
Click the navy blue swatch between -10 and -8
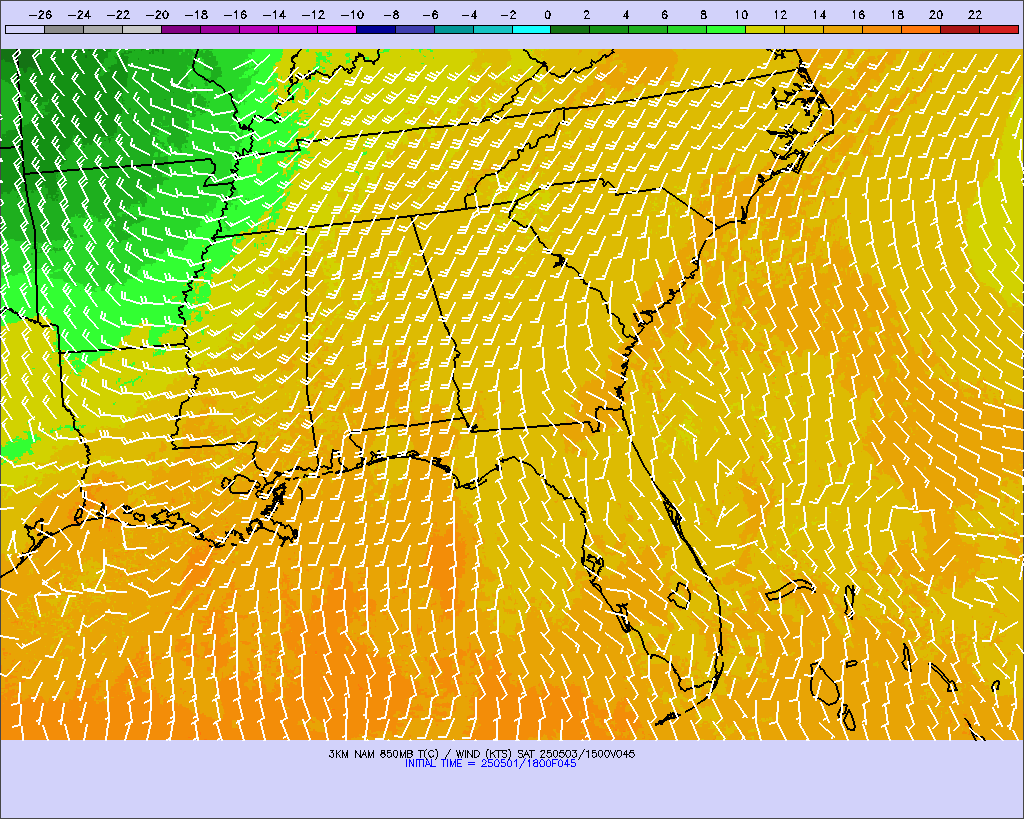point(376,29)
